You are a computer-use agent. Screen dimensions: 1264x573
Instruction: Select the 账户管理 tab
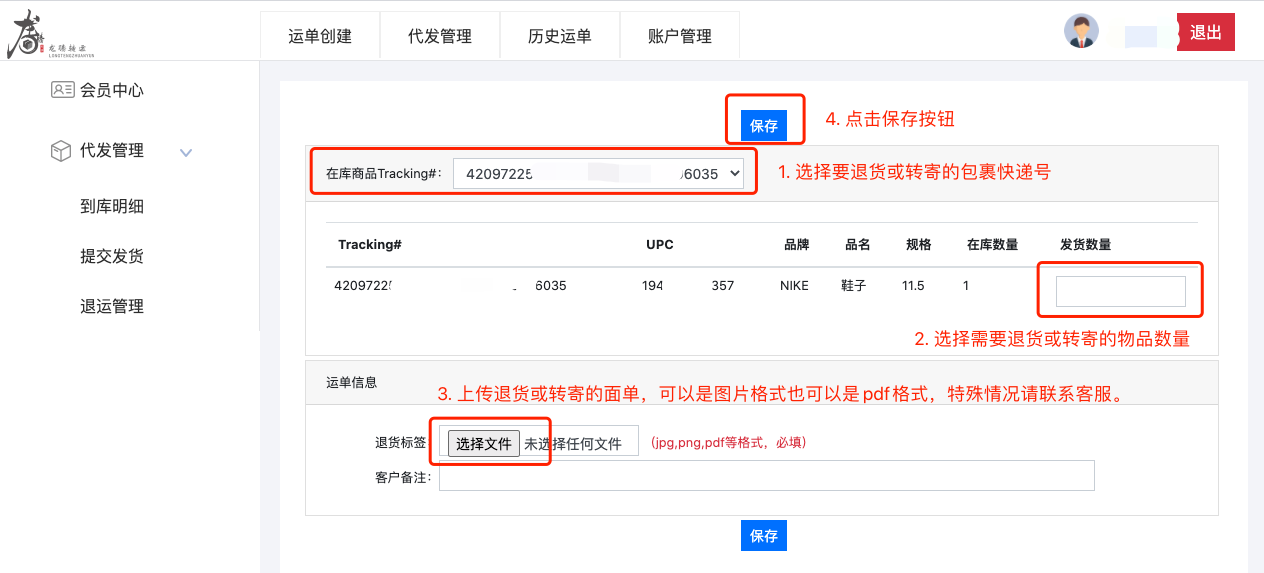tap(680, 36)
